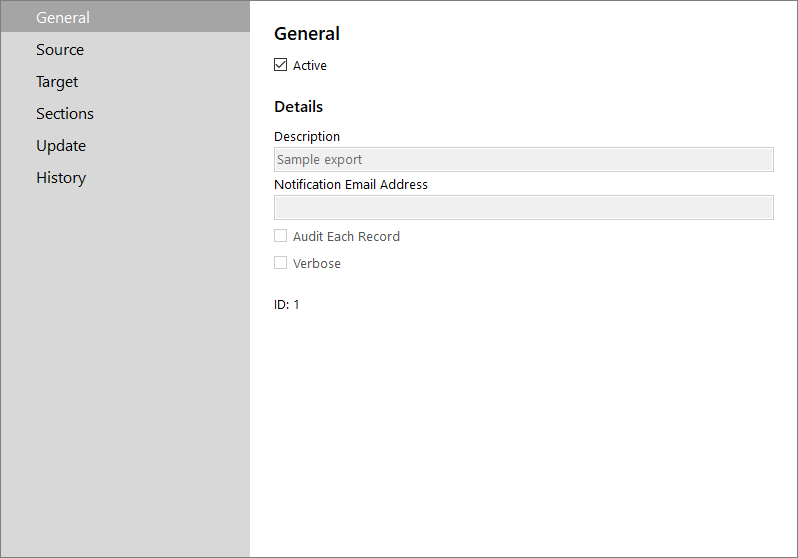Go to the Sections page
The height and width of the screenshot is (558, 798).
pyautogui.click(x=125, y=114)
